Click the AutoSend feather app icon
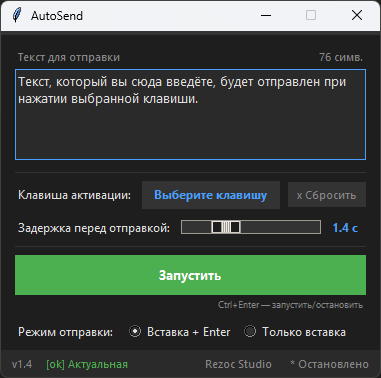381x378 pixels. point(16,15)
